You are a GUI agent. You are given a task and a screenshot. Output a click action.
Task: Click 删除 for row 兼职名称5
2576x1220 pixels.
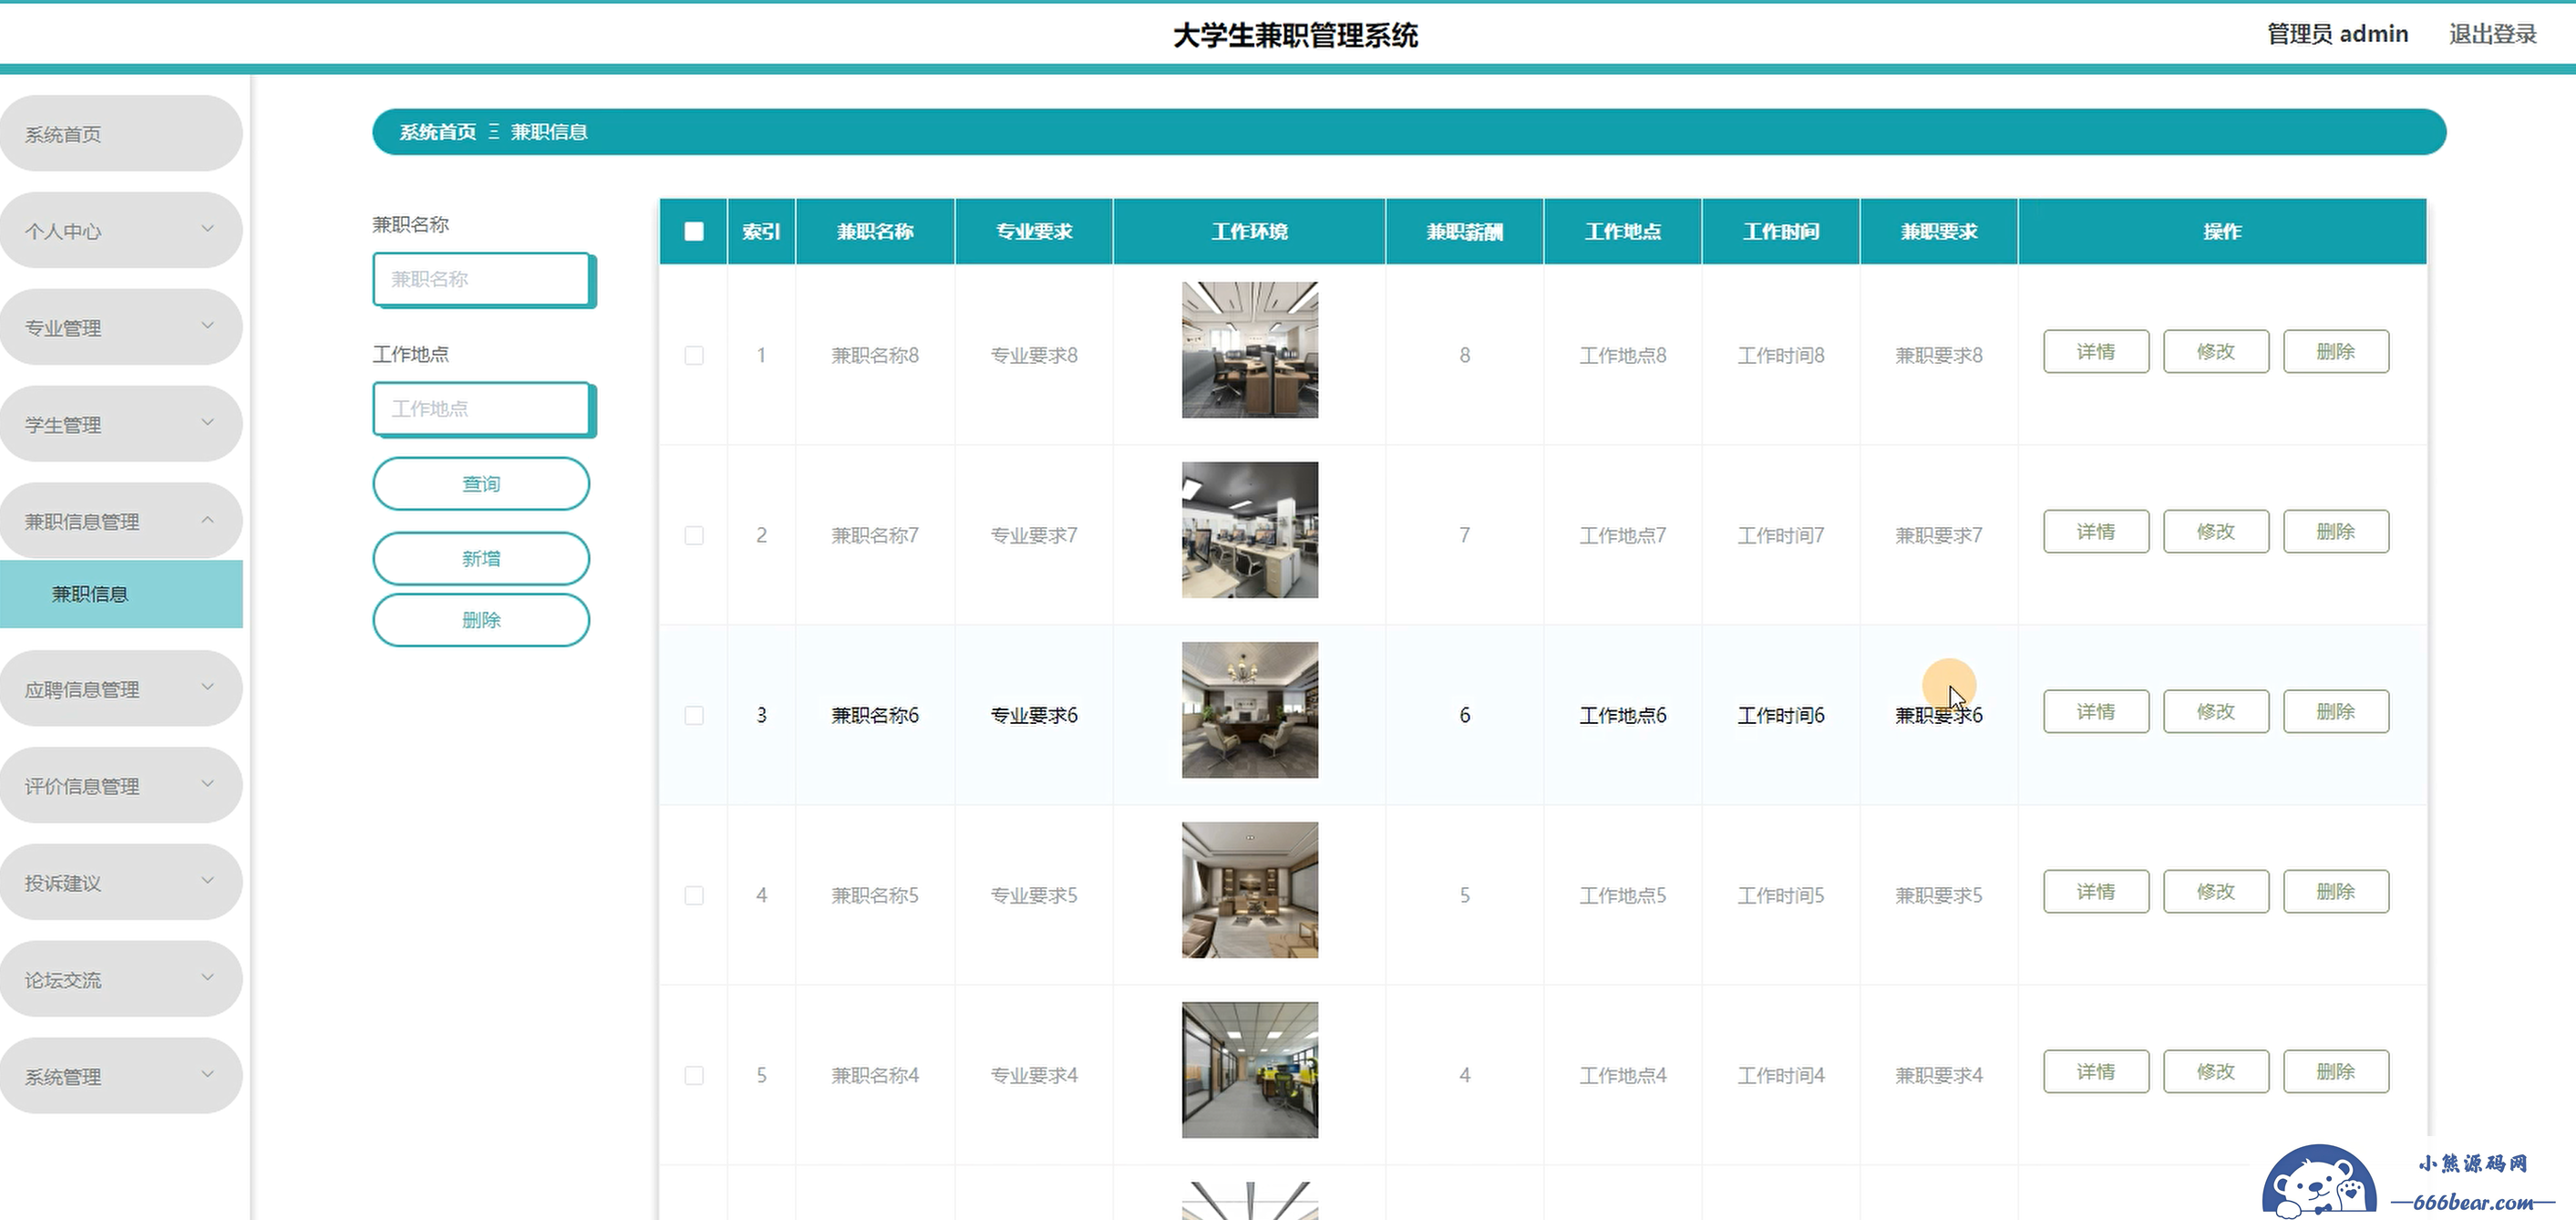click(2336, 892)
